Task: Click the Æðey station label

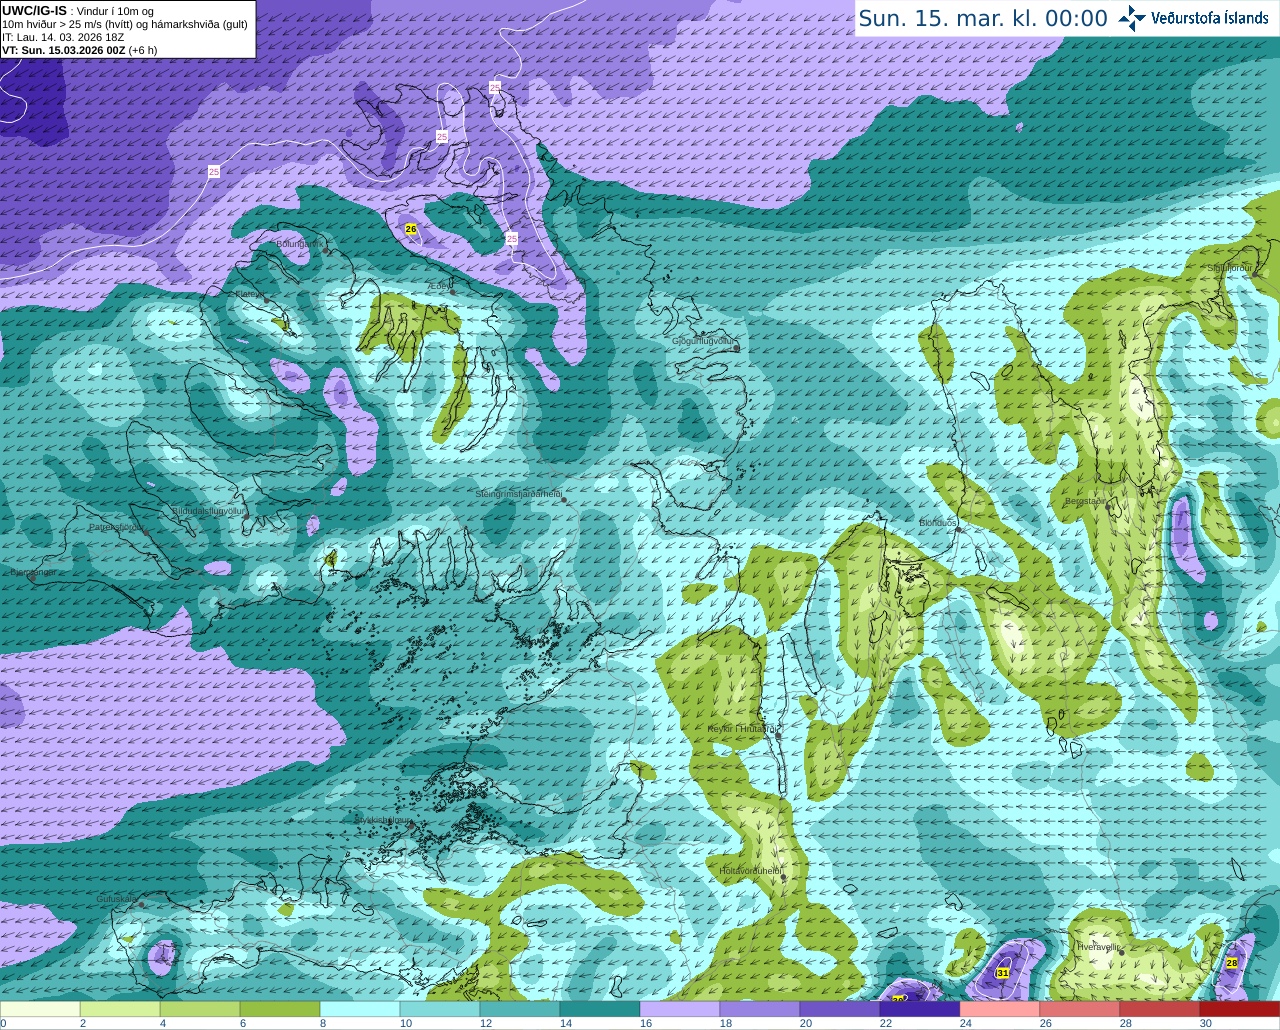Action: [x=438, y=285]
